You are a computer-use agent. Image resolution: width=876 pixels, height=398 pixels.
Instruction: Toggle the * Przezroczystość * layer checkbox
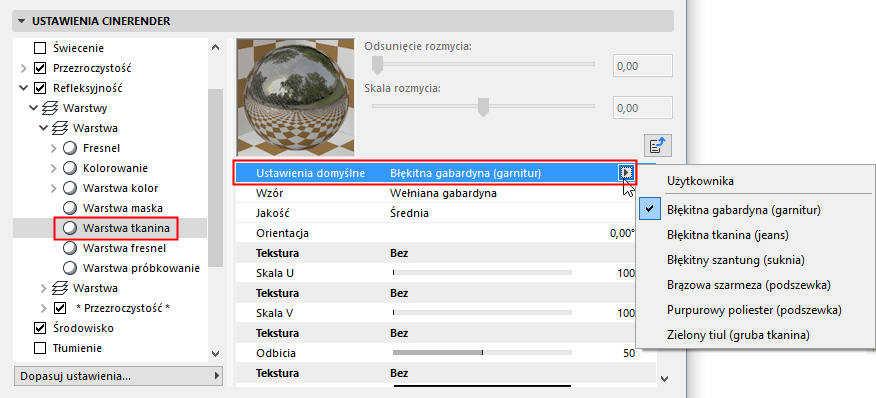pos(60,308)
